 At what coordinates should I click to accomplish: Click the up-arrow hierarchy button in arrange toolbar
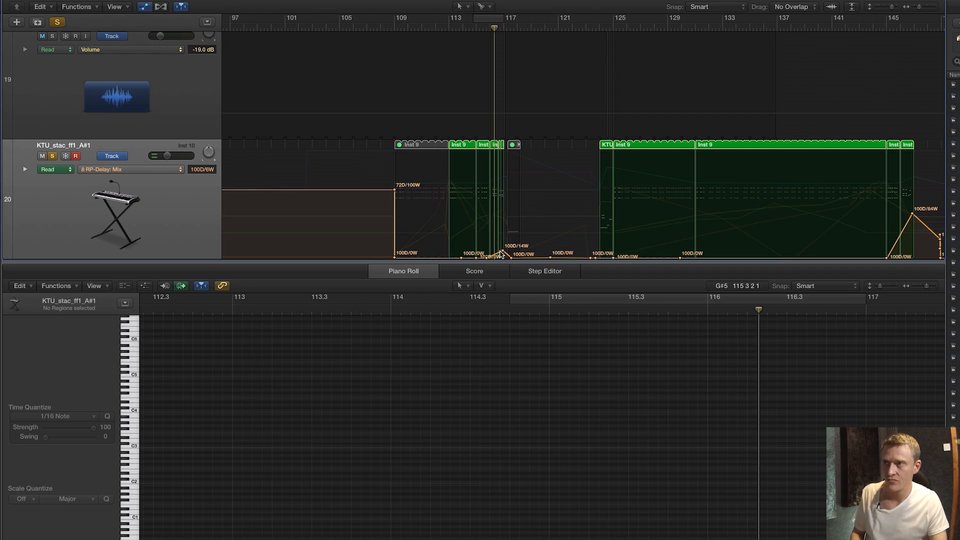[17, 7]
